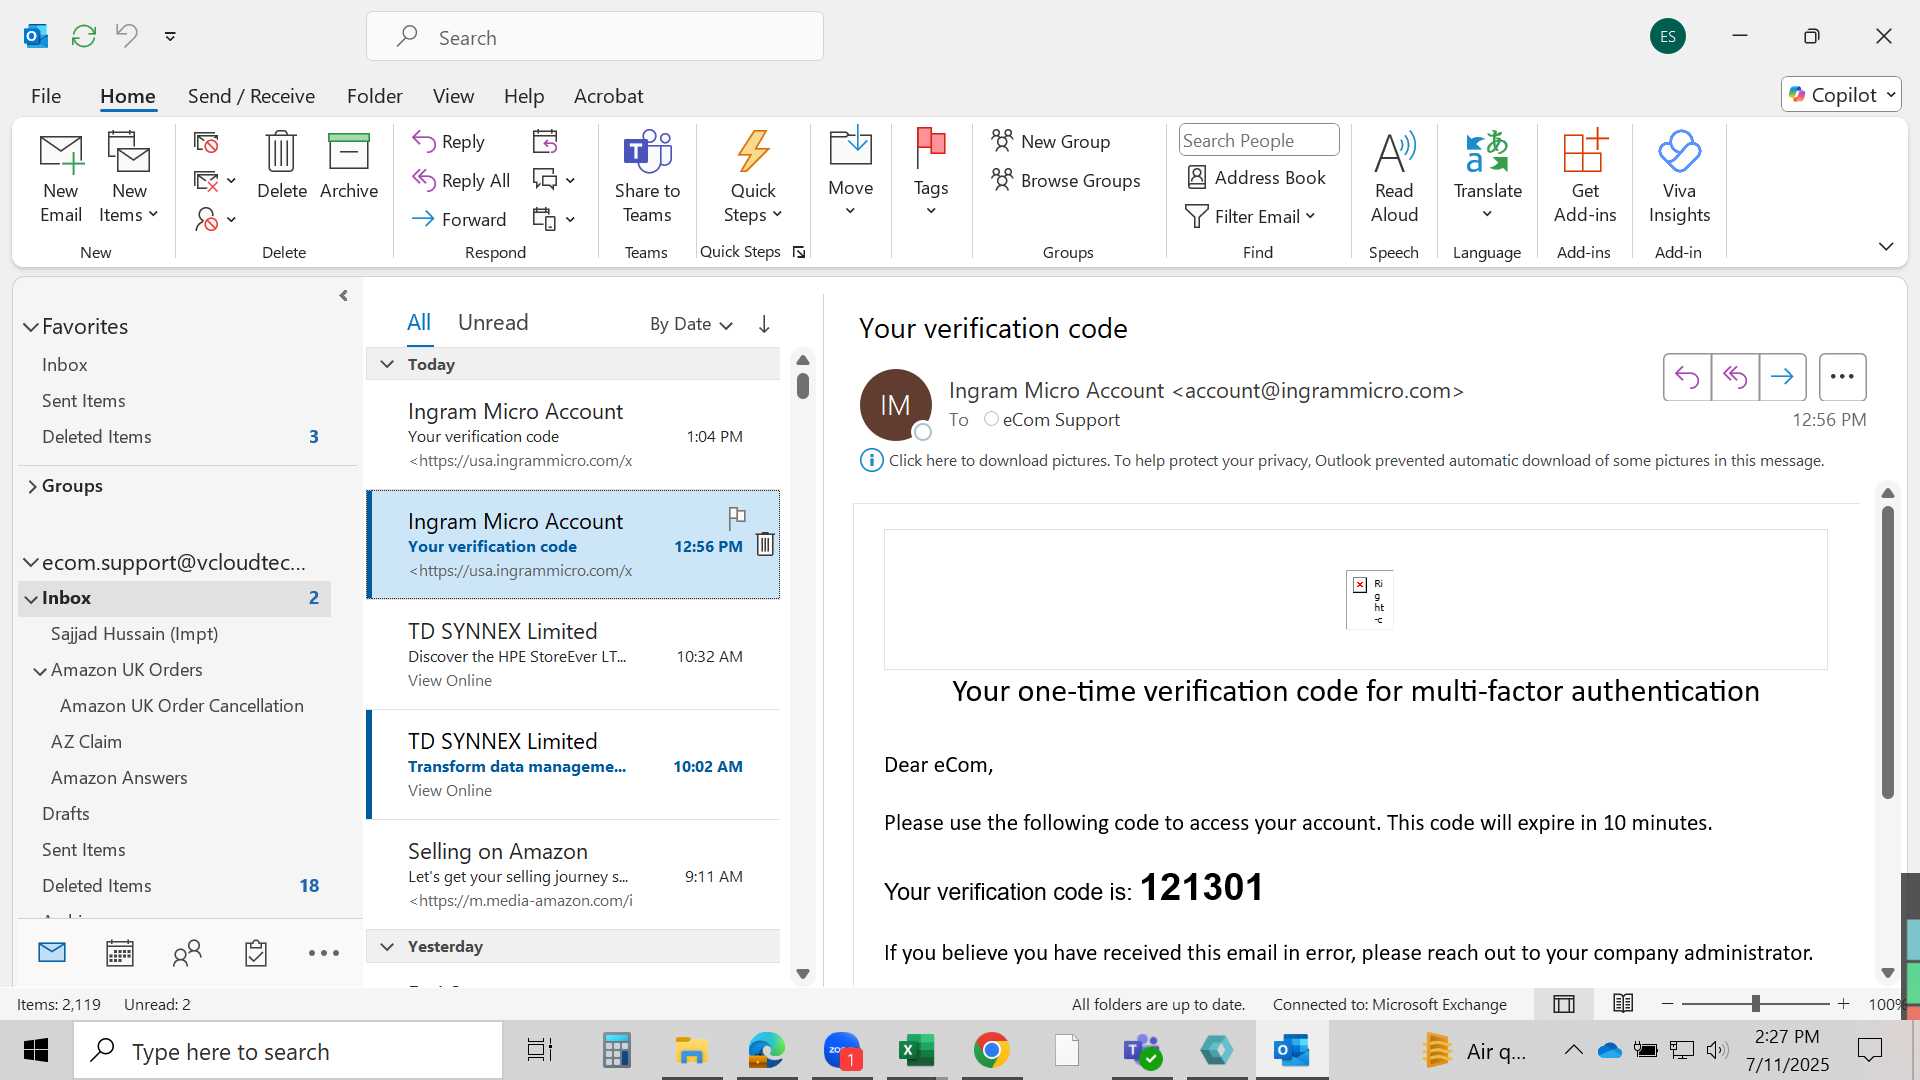Open Amazon UK Order Cancellation folder

182,706
